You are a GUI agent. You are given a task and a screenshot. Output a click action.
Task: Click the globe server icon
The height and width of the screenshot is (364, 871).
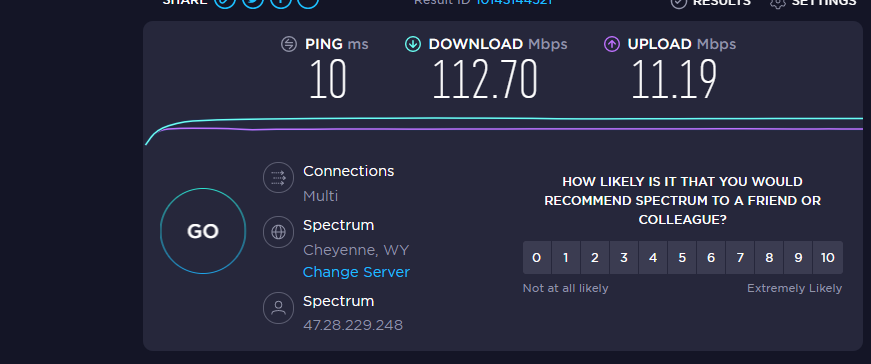click(x=278, y=232)
